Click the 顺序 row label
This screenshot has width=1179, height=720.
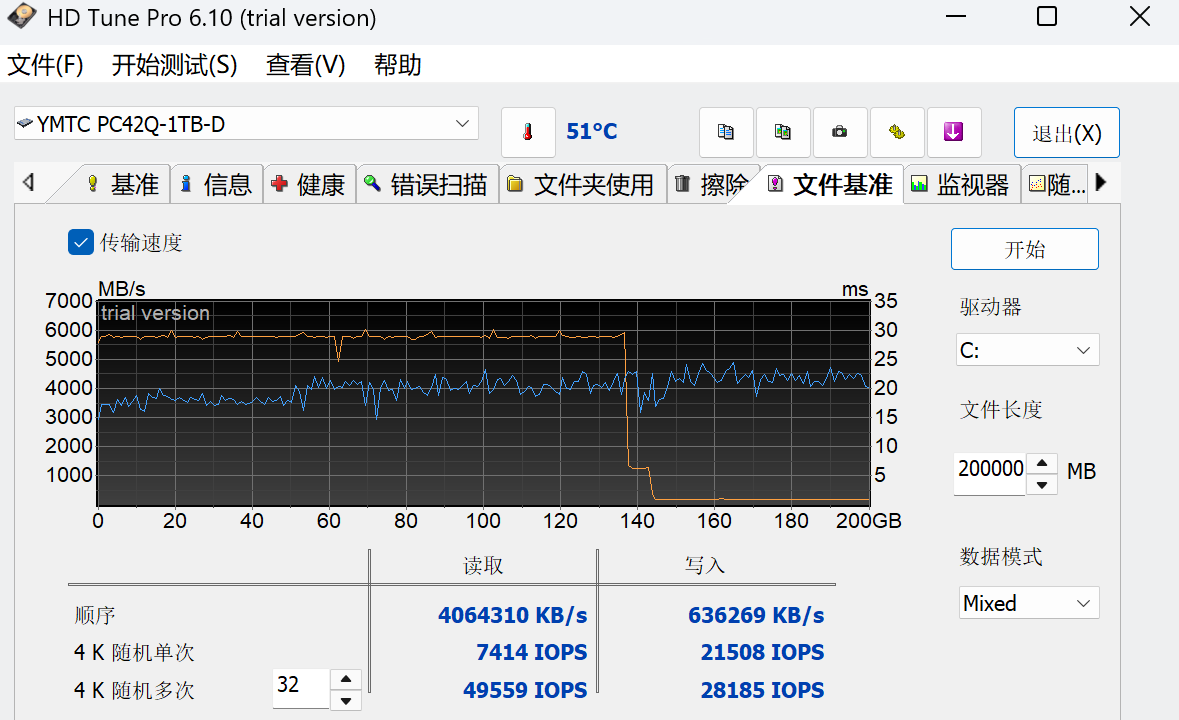(95, 616)
